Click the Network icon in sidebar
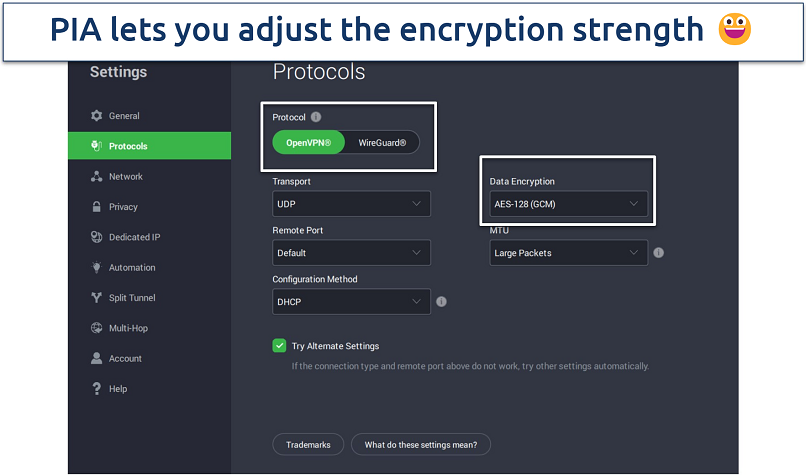This screenshot has width=806, height=476. pyautogui.click(x=97, y=177)
